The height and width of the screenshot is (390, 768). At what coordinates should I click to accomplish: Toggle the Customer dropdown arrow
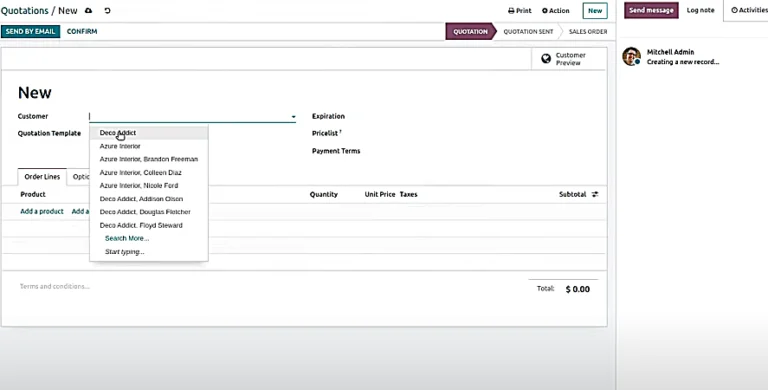pos(293,117)
